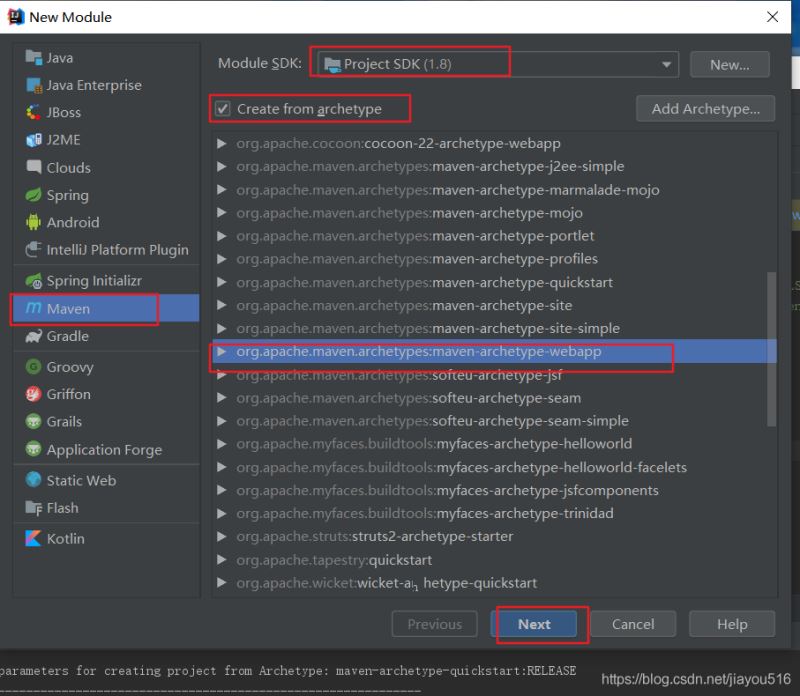Click the Next button
The image size is (800, 696).
[534, 624]
